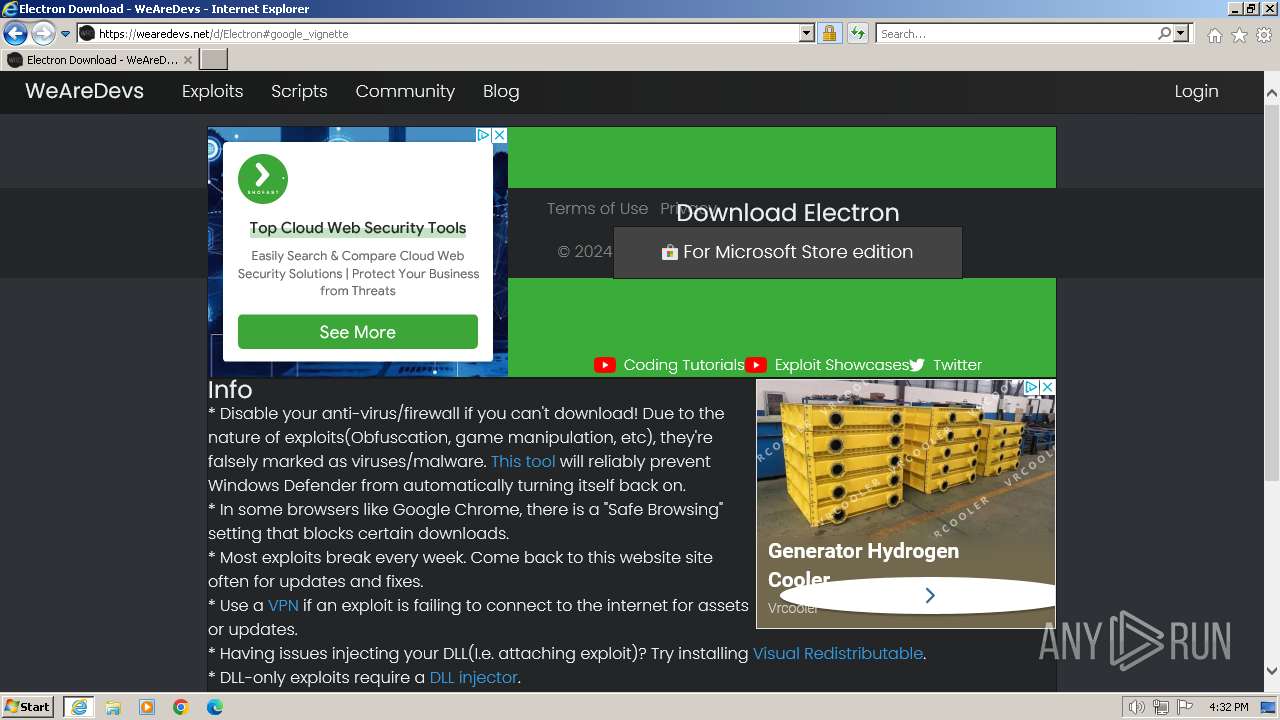
Task: Close the cloud security ad X
Action: point(499,135)
